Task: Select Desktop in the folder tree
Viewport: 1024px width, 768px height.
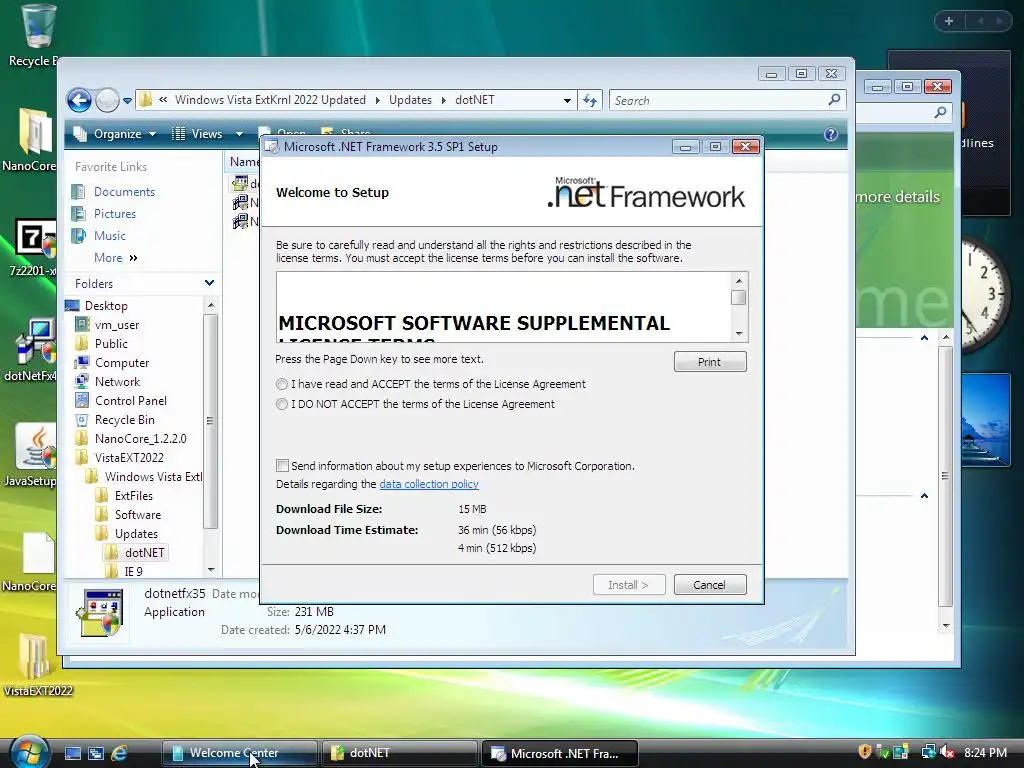Action: [106, 306]
